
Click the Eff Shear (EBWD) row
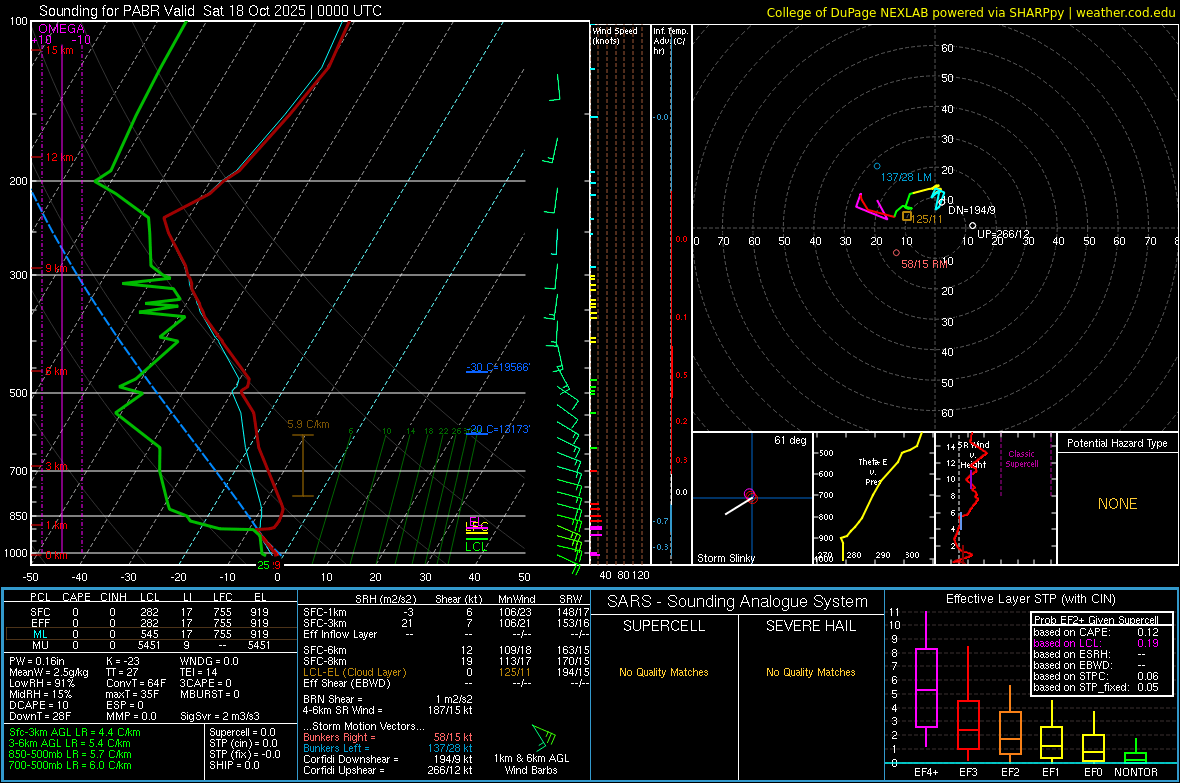446,683
